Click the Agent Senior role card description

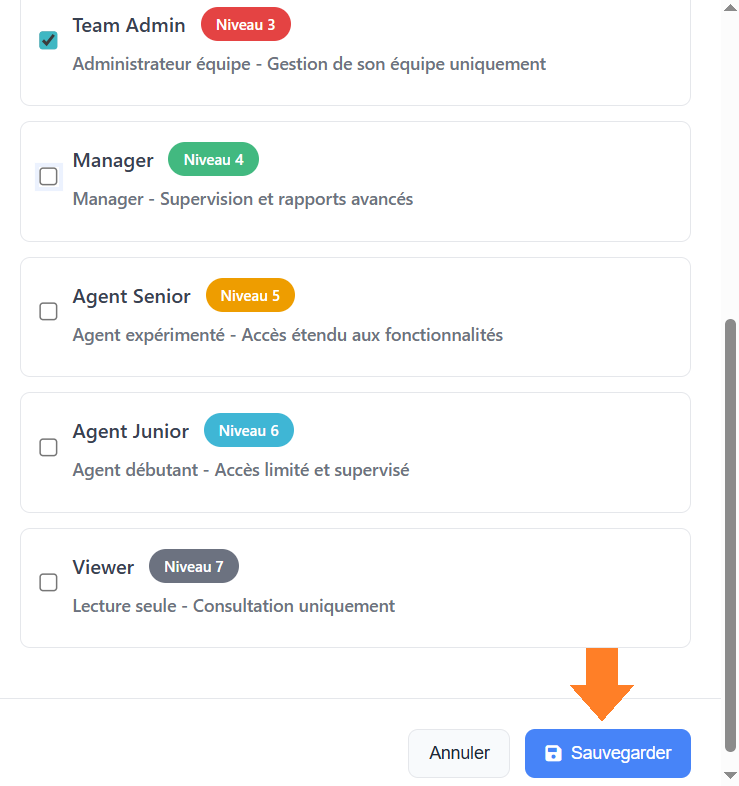288,335
